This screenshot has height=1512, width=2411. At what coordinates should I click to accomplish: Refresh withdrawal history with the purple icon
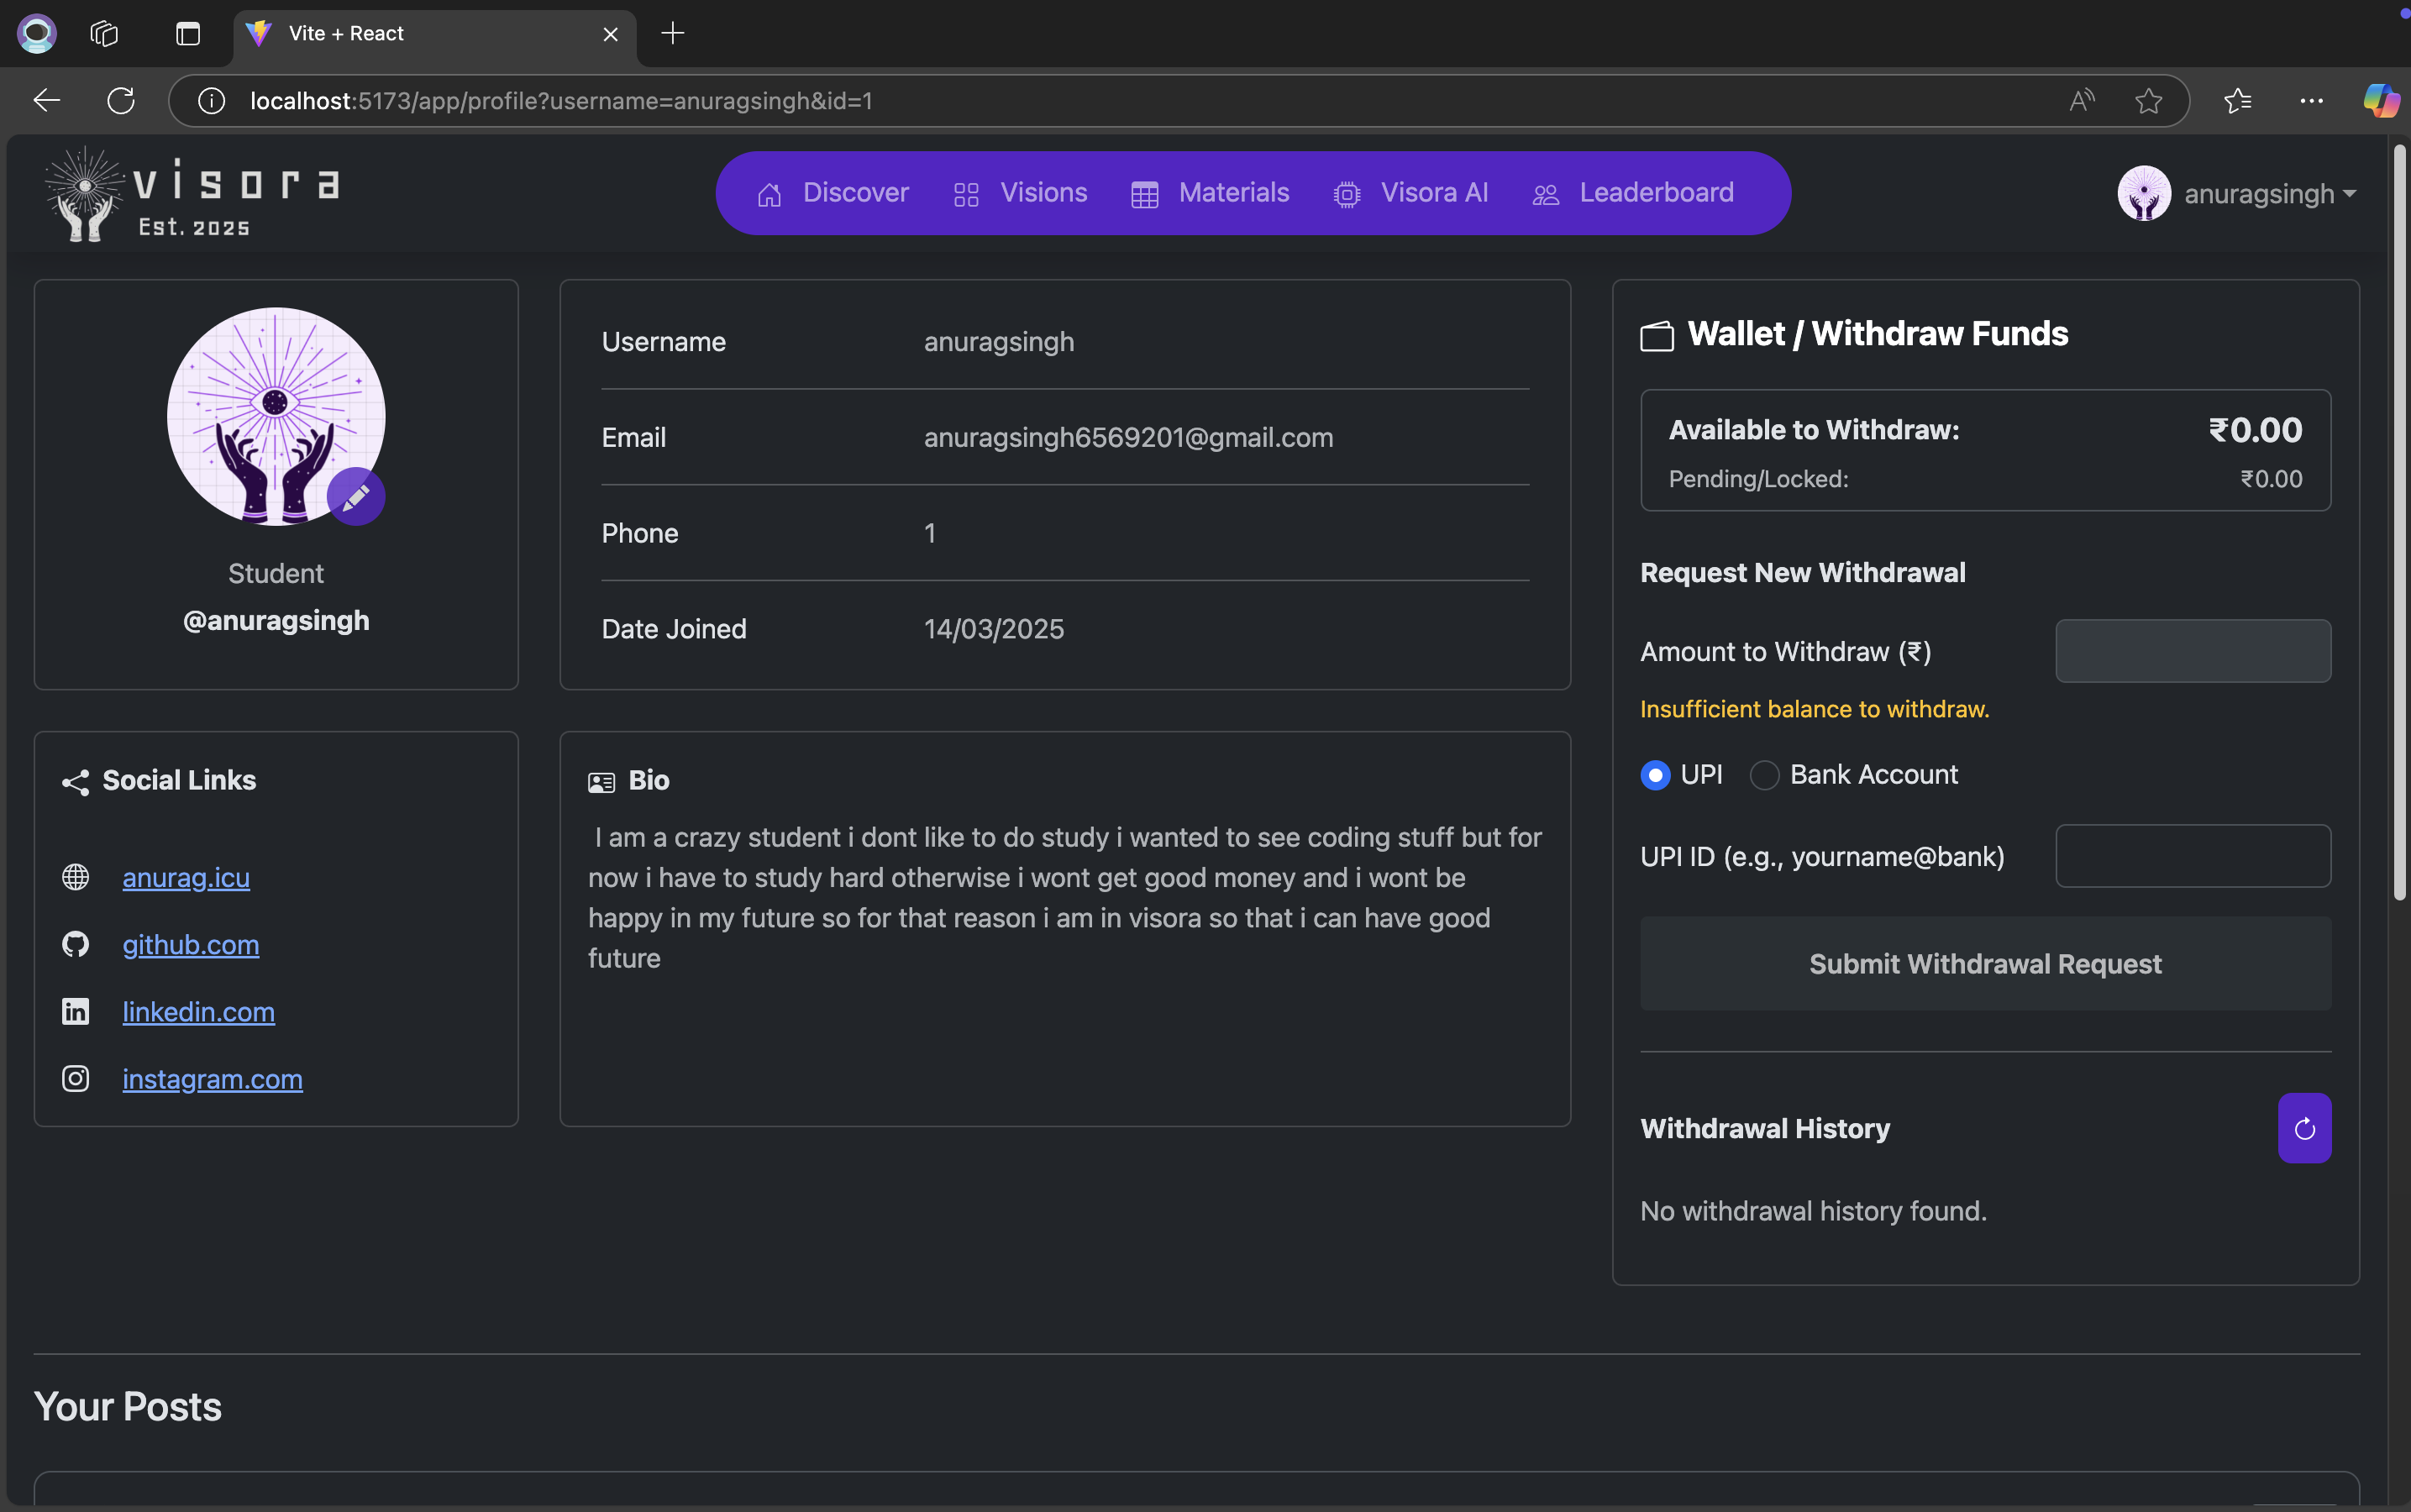pos(2304,1128)
